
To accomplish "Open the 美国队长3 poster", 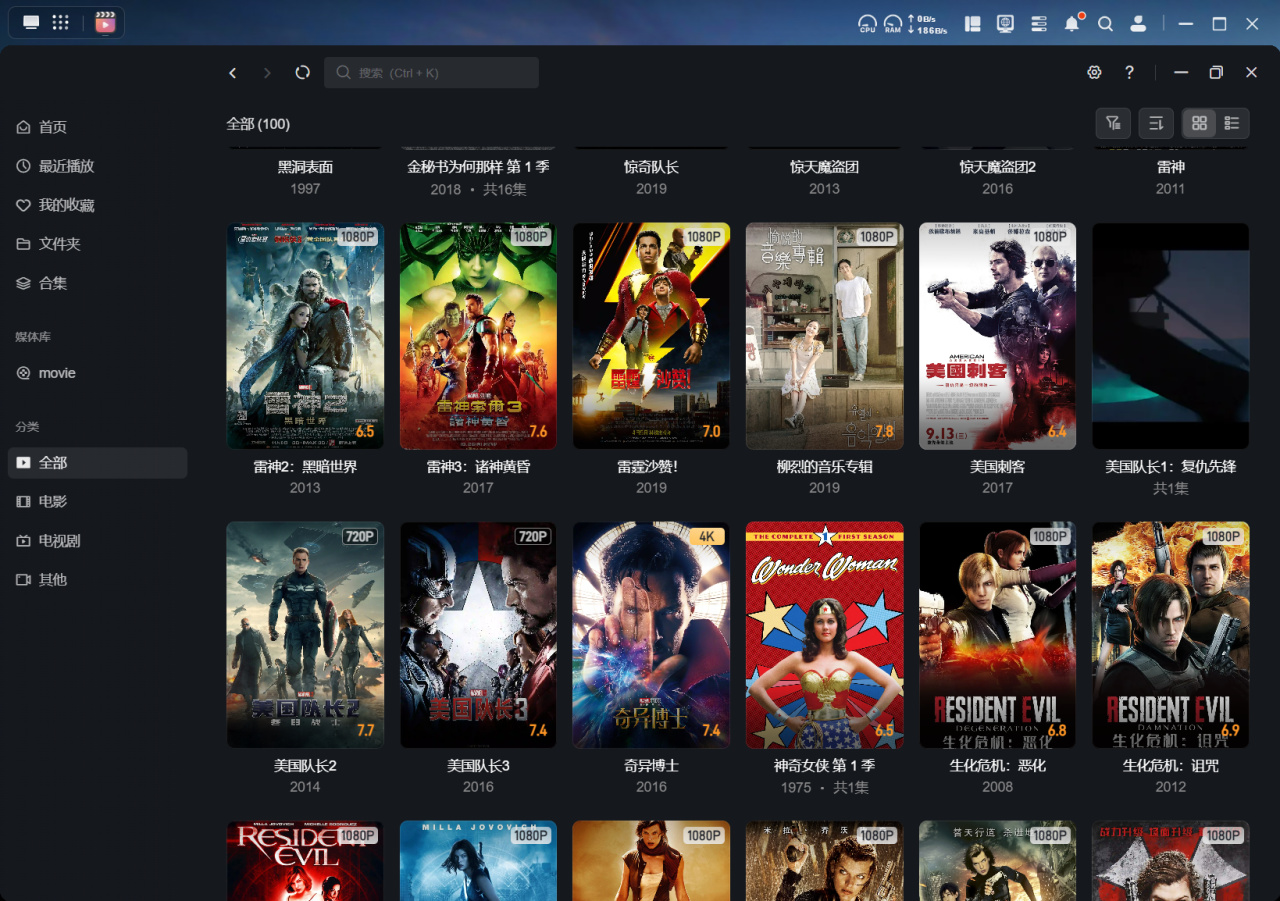I will click(478, 635).
